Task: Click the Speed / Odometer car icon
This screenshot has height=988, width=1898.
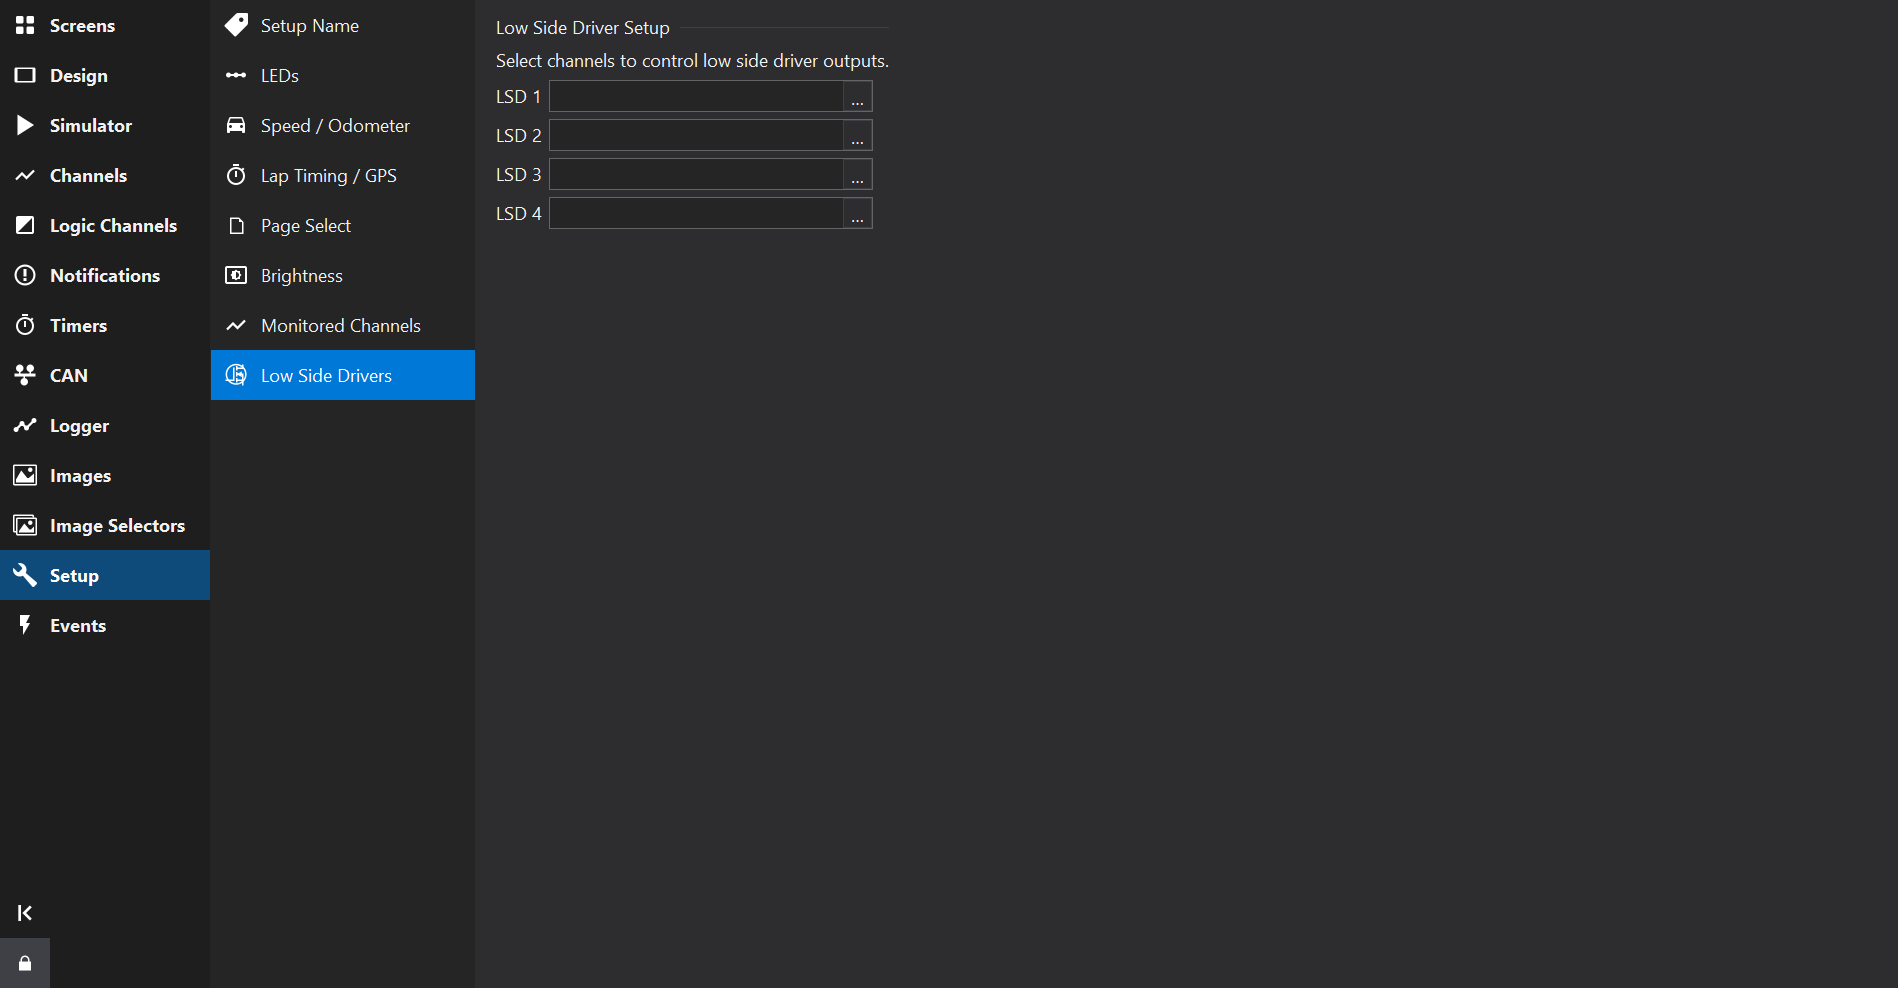Action: click(236, 125)
